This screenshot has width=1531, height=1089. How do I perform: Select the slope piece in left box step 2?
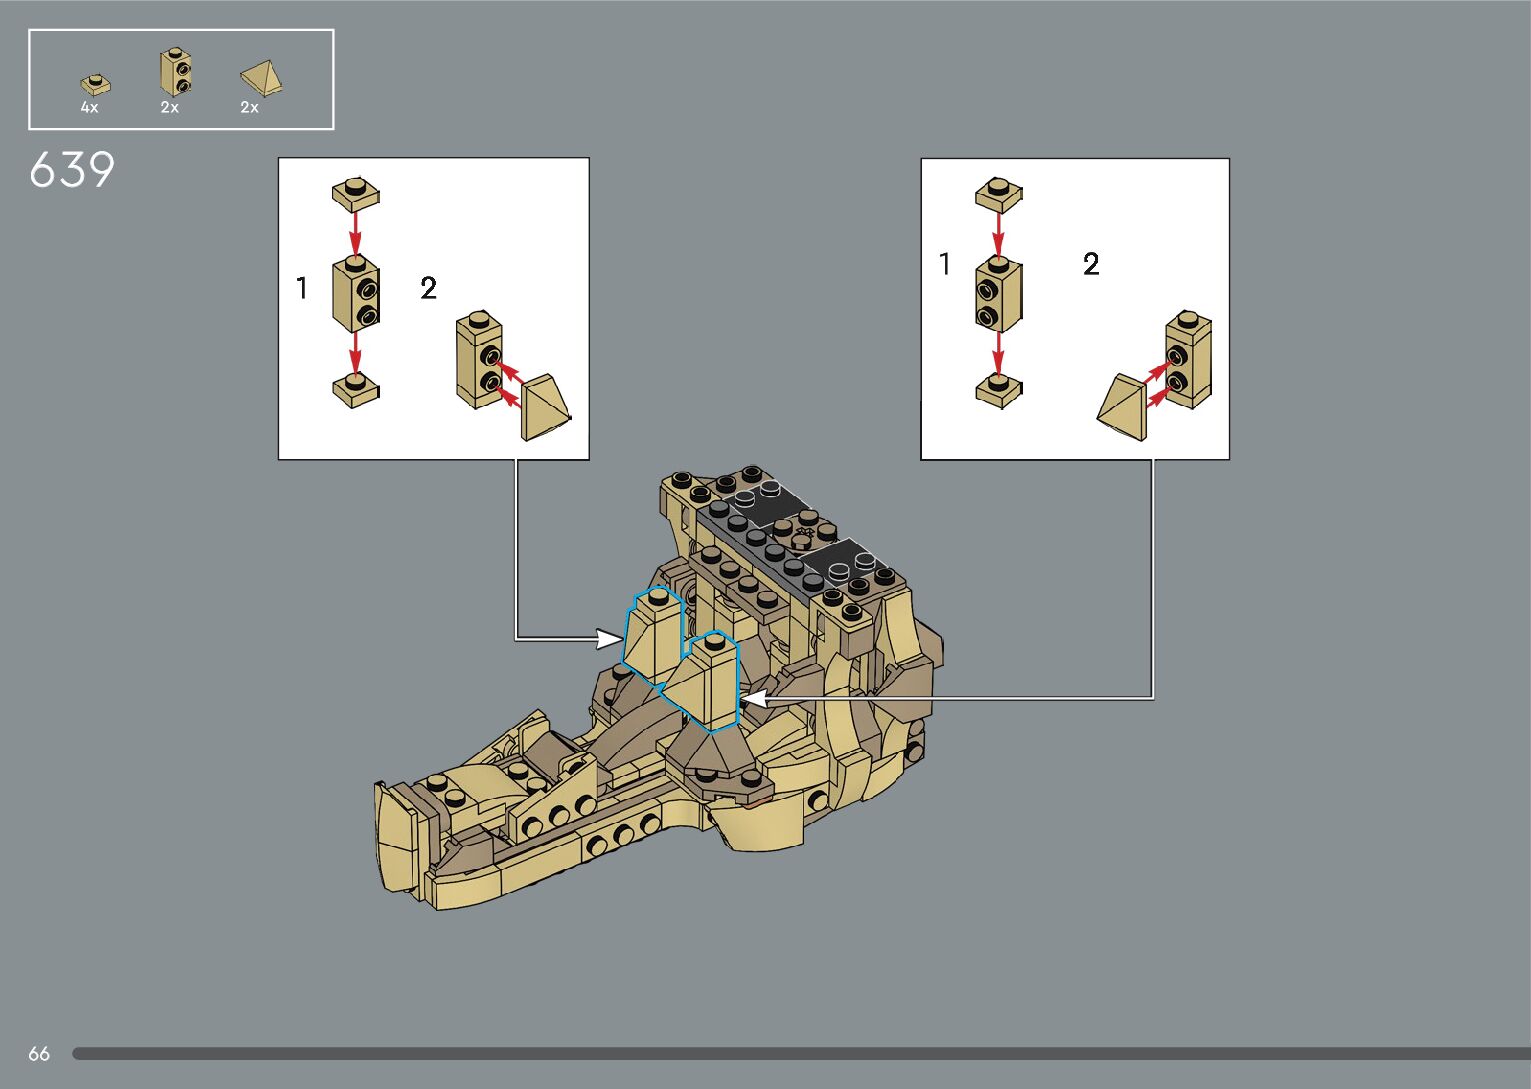click(545, 407)
